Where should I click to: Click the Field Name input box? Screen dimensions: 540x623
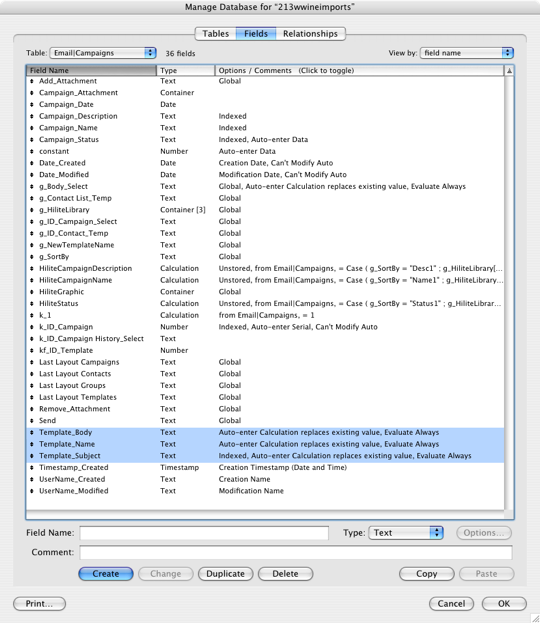click(204, 533)
